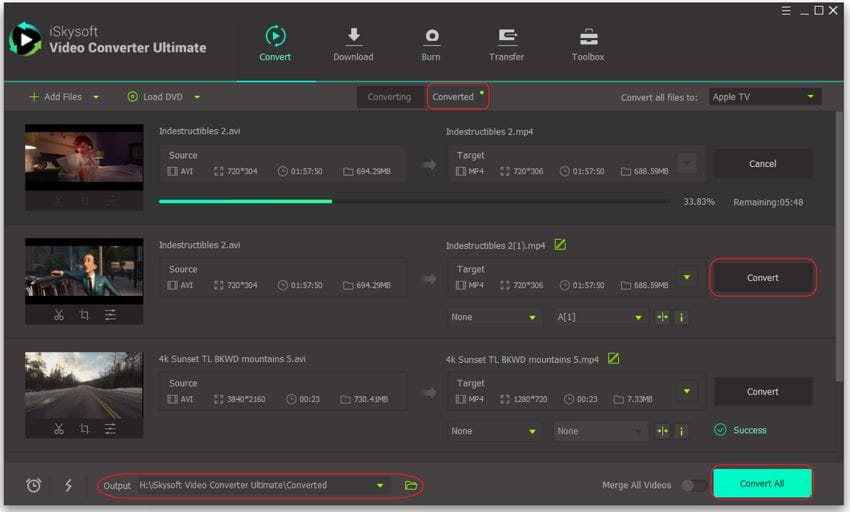Open the output folder icon
This screenshot has width=850, height=512.
pyautogui.click(x=411, y=485)
